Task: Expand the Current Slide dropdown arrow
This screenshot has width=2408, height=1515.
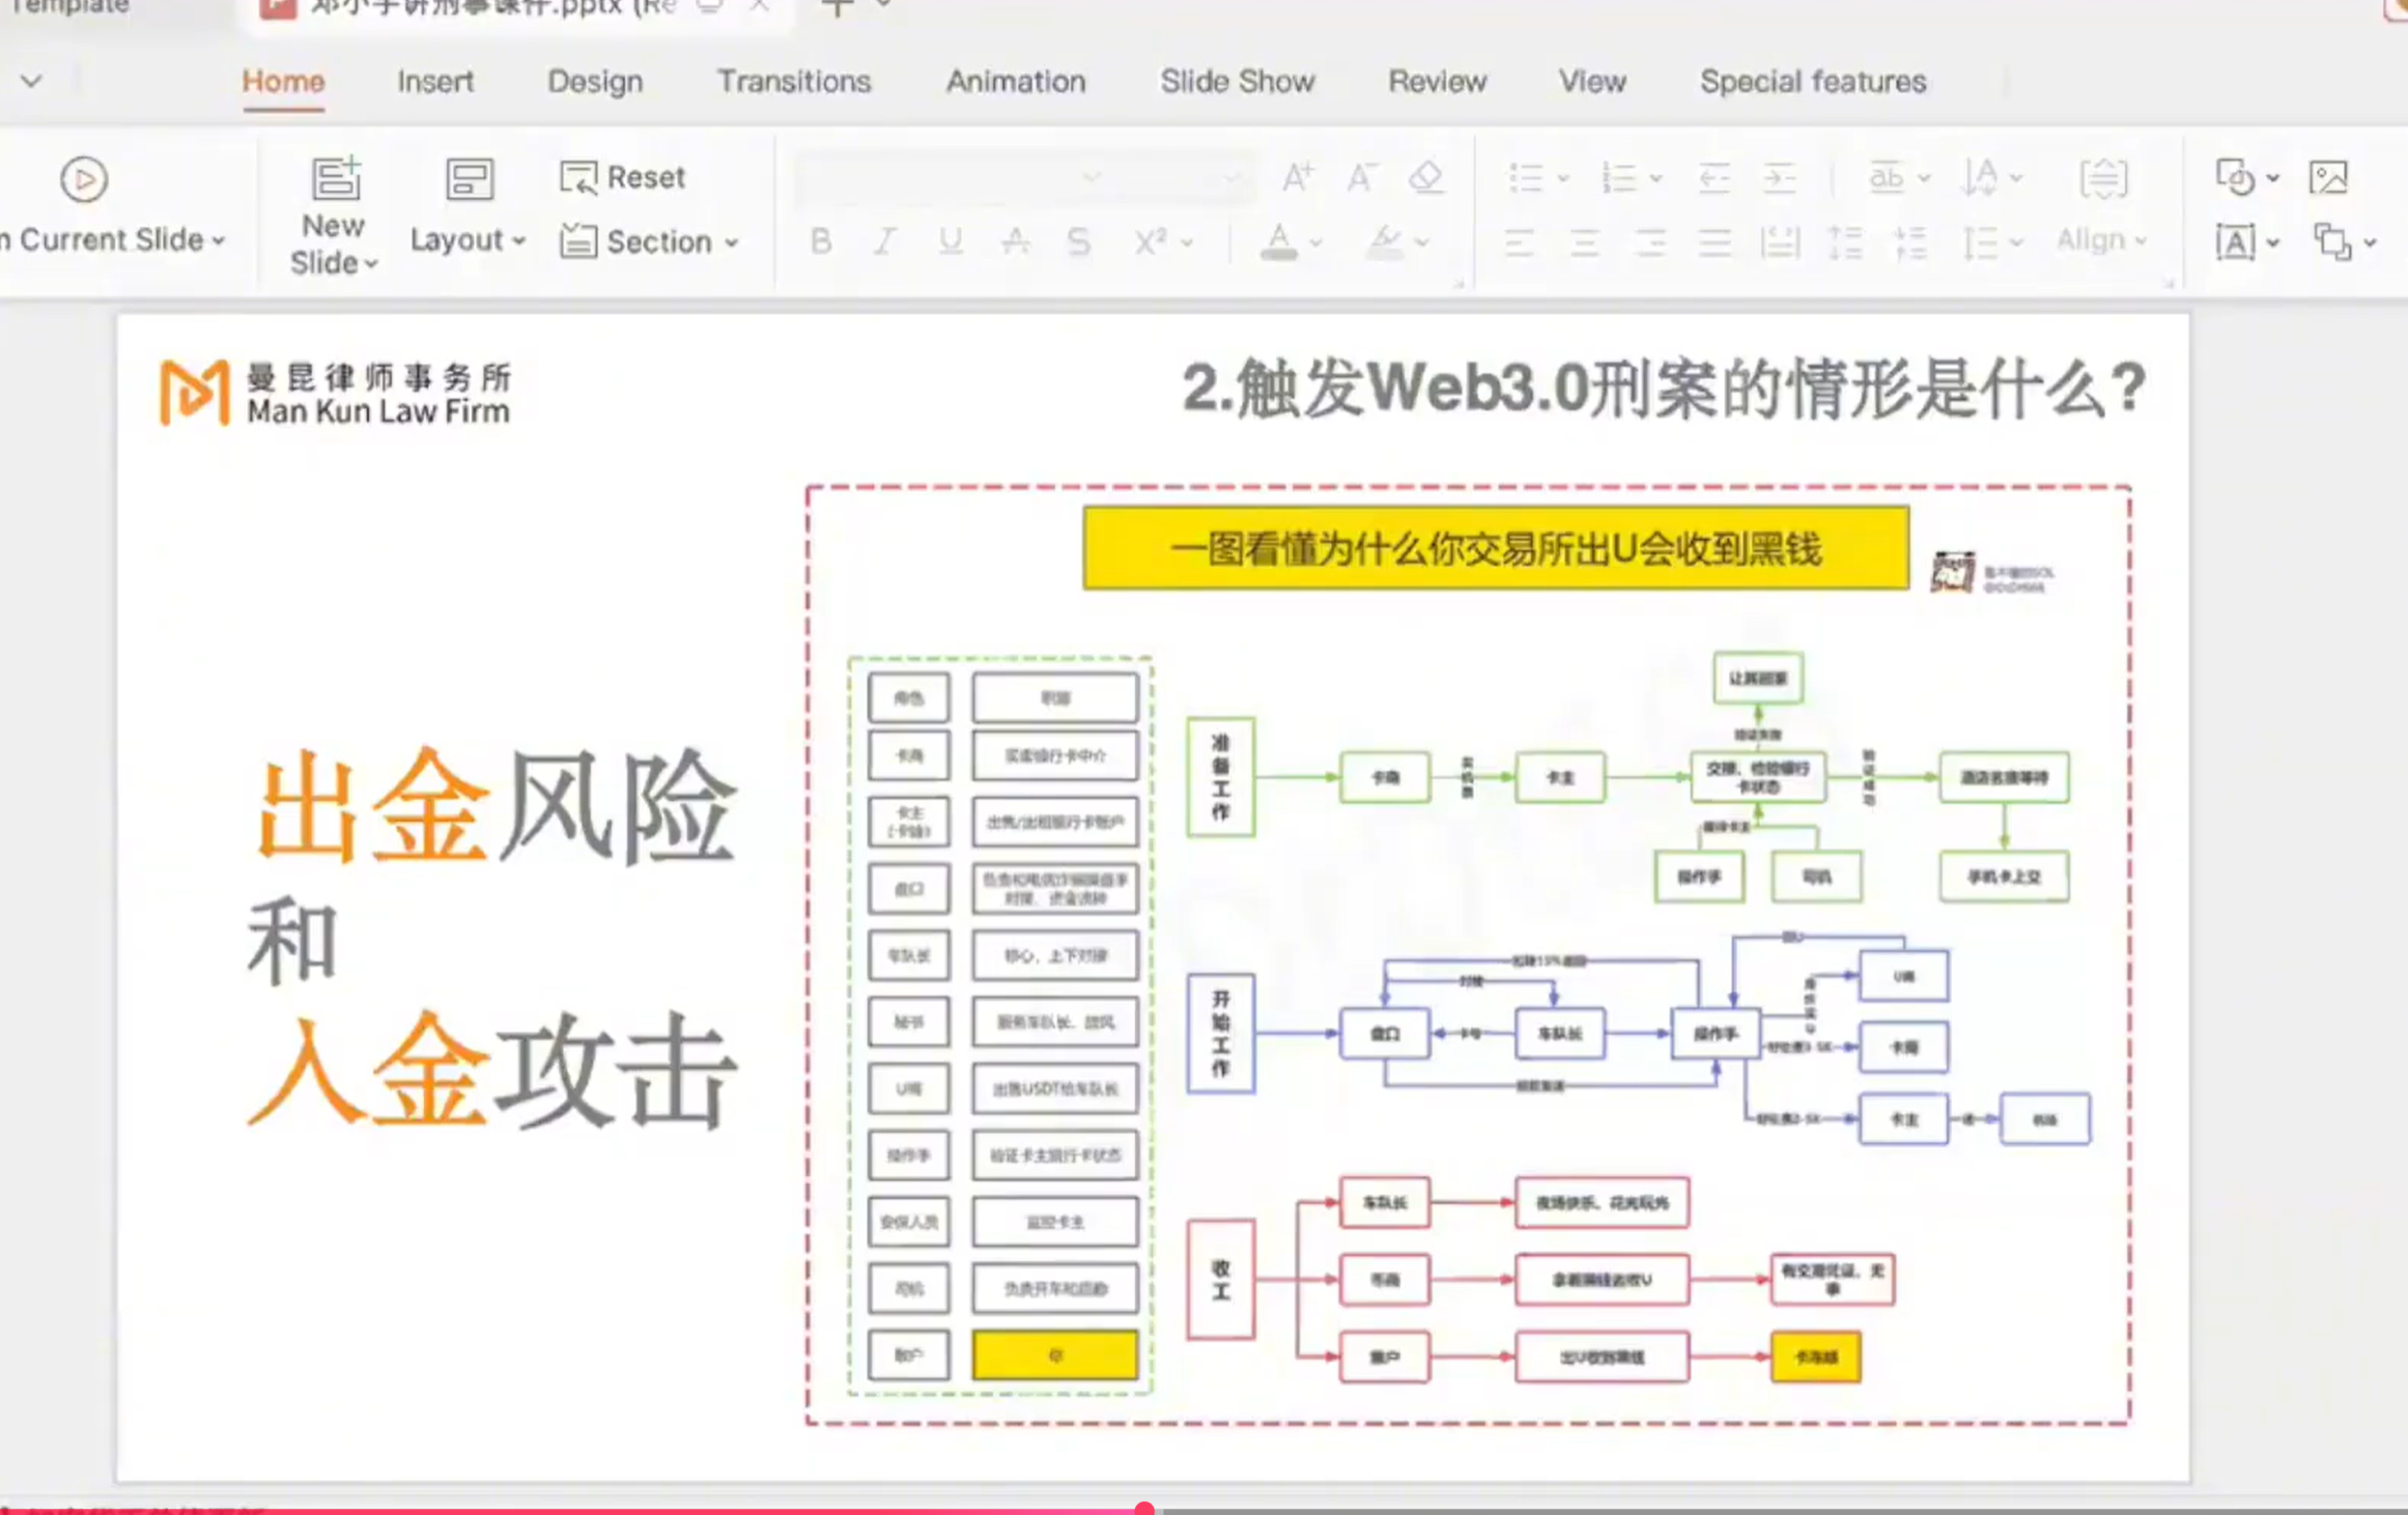Action: click(x=218, y=241)
